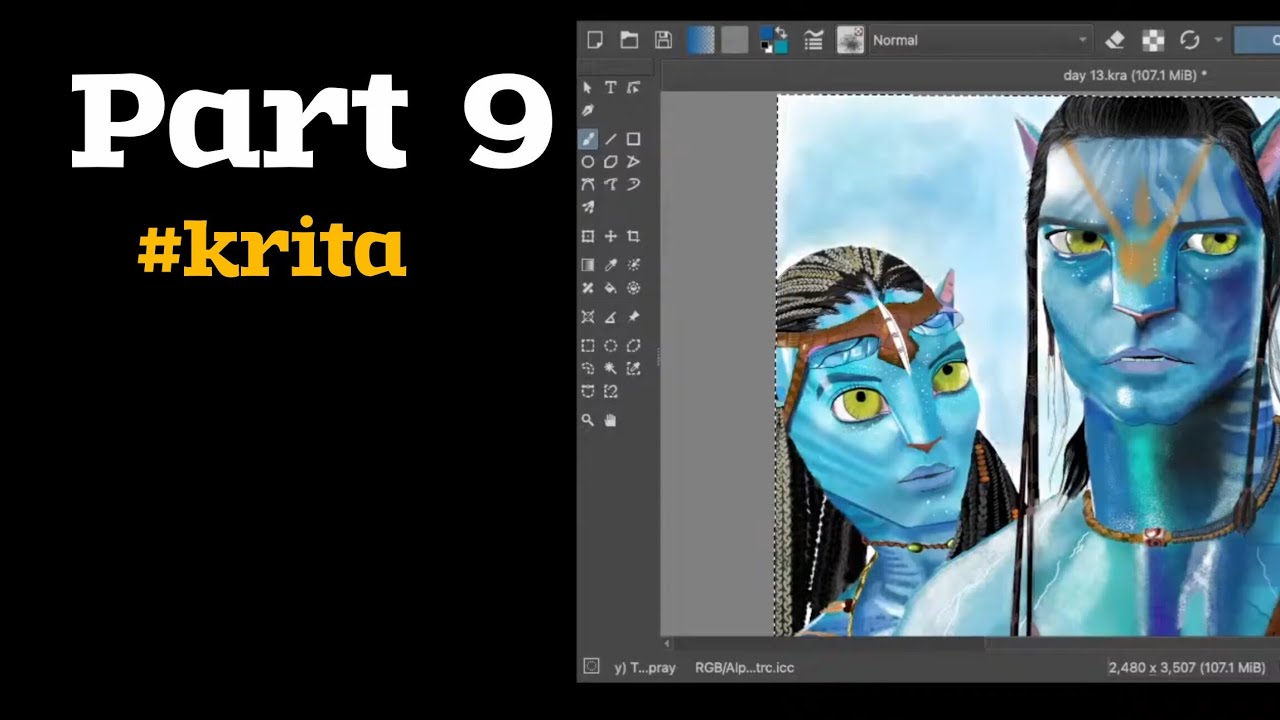The height and width of the screenshot is (720, 1280).
Task: Select the Smart Patch tool
Action: 588,288
